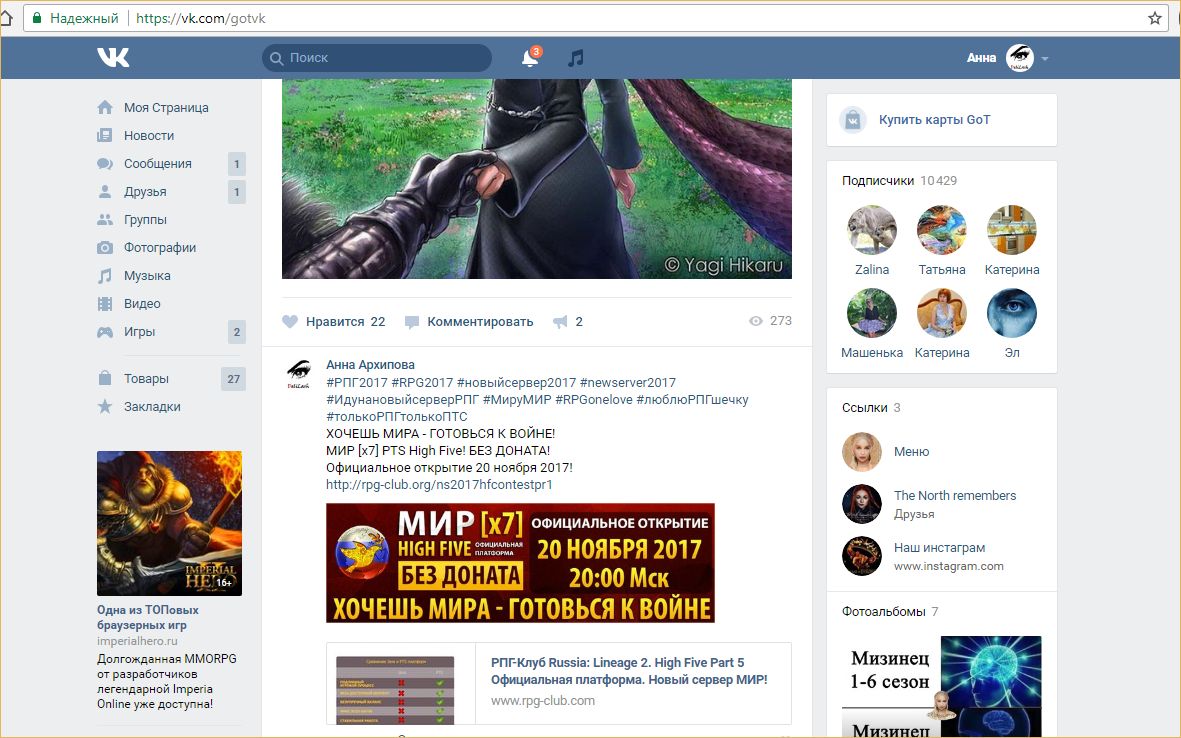1181x738 pixels.
Task: Open Imperial Hero ad image
Action: coord(169,523)
